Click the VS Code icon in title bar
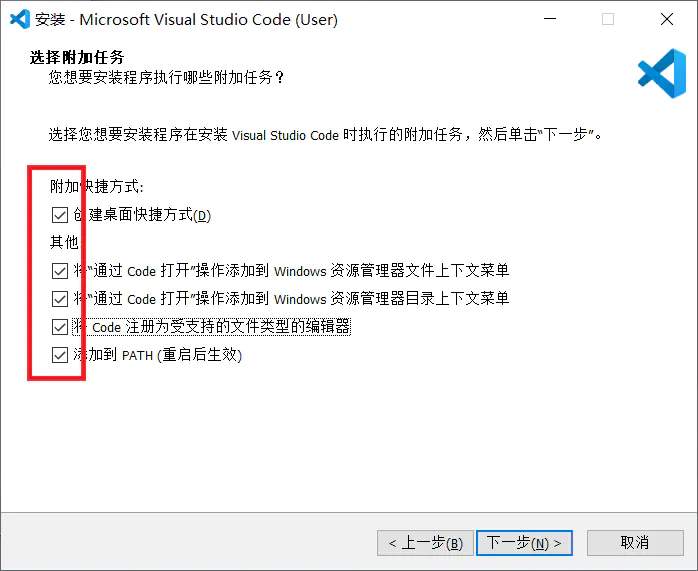698x571 pixels. pos(20,19)
